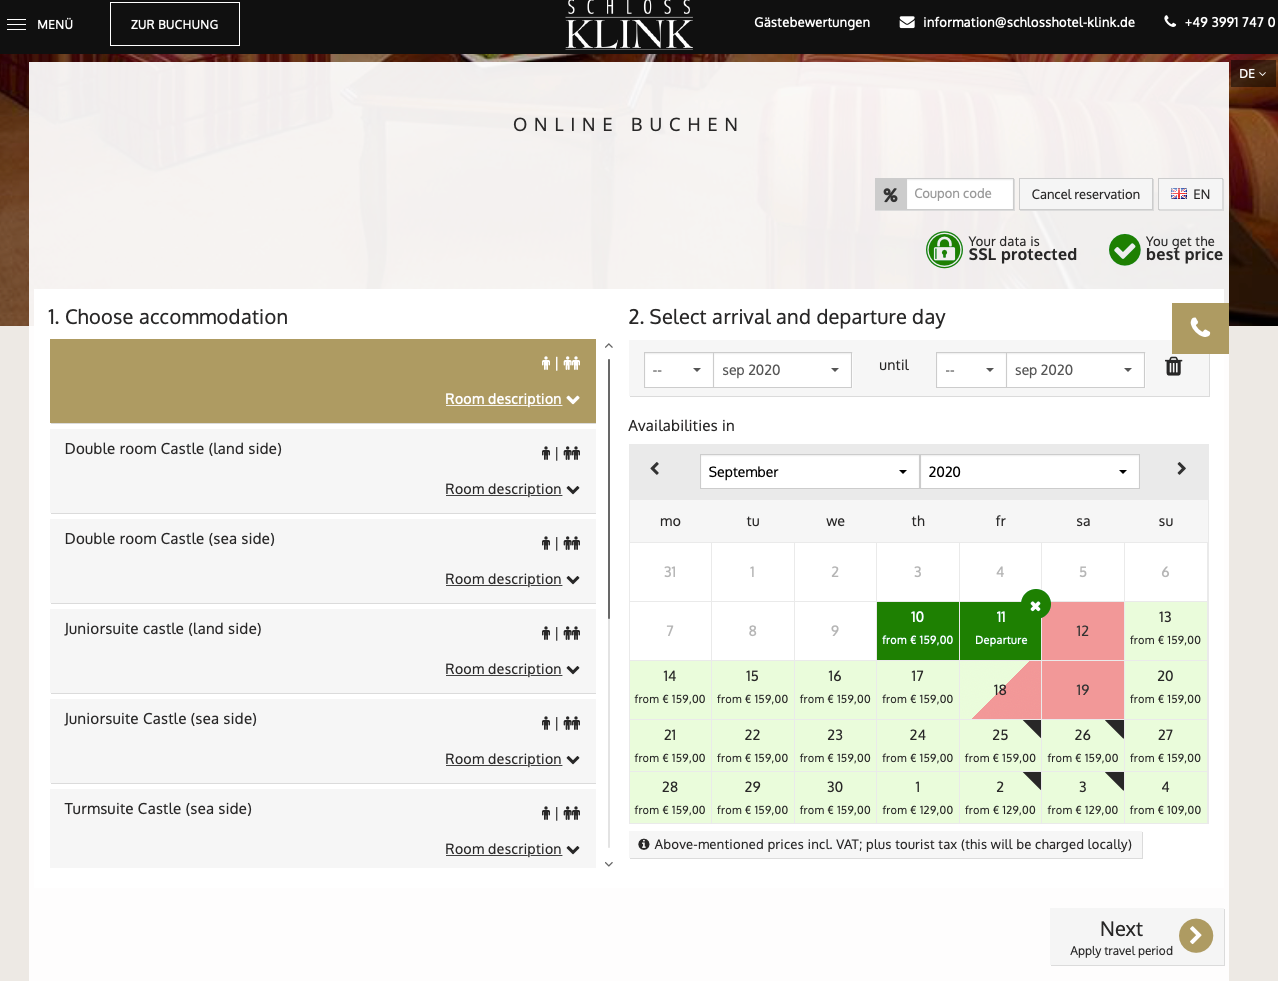This screenshot has height=981, width=1278.
Task: Switch language using DE selector
Action: pyautogui.click(x=1252, y=73)
